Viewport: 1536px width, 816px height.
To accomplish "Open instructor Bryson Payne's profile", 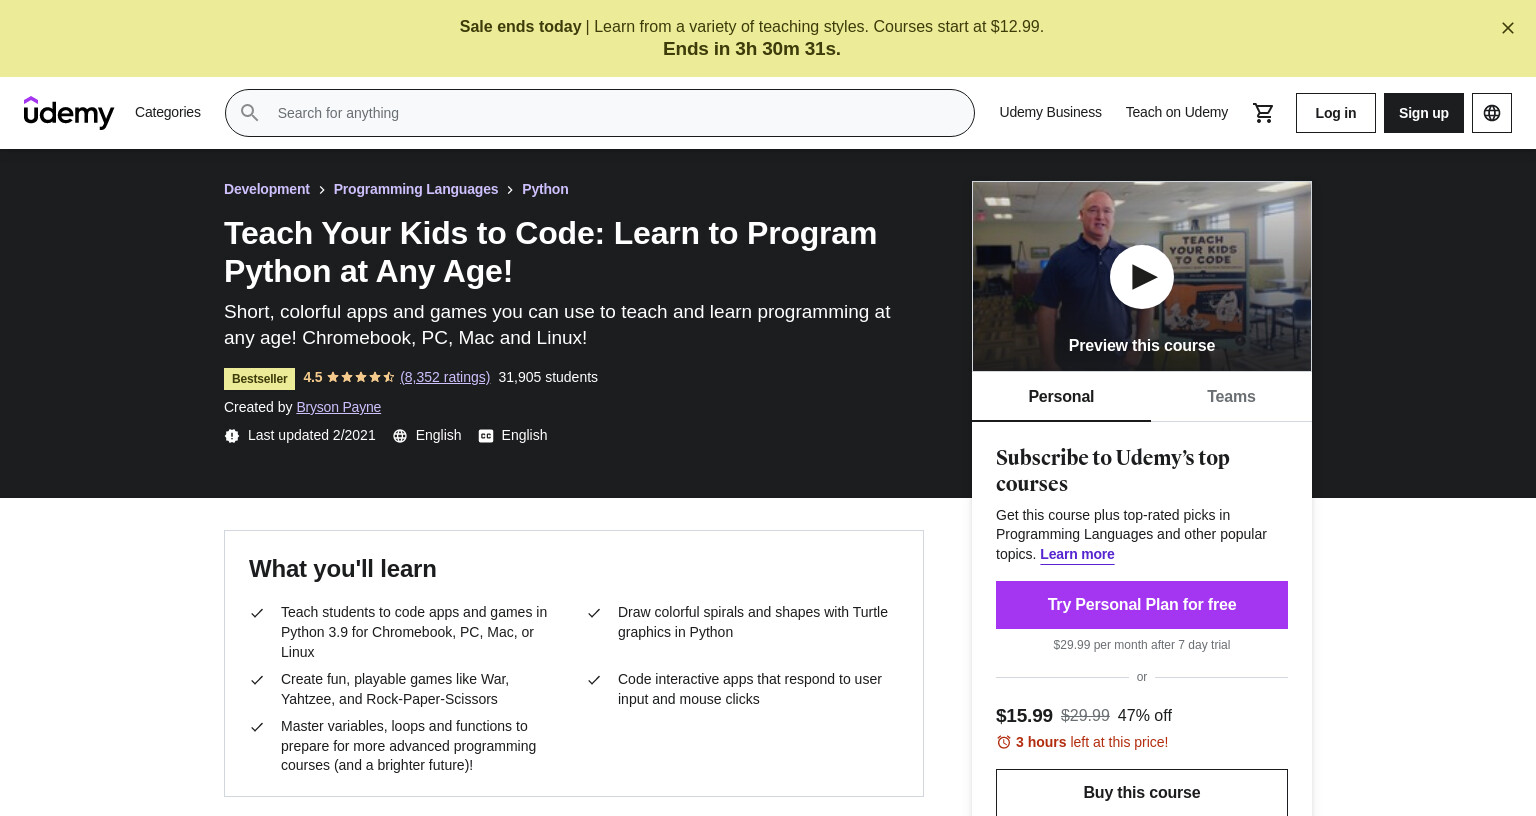I will click(339, 407).
